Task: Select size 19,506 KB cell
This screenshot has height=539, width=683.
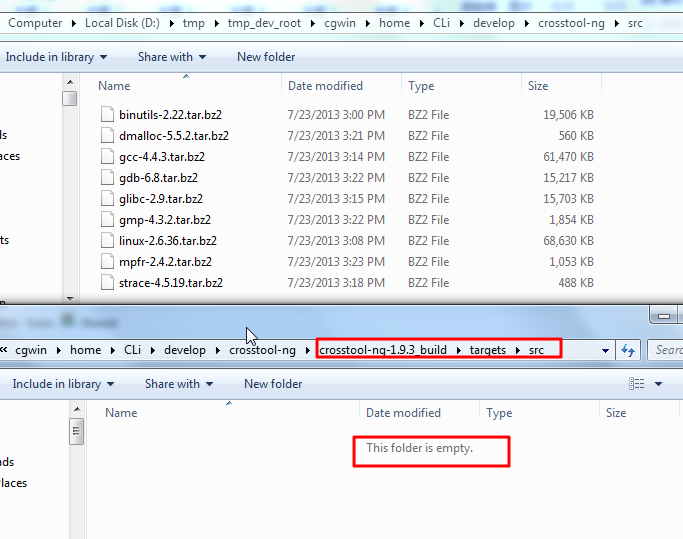Action: tap(568, 115)
